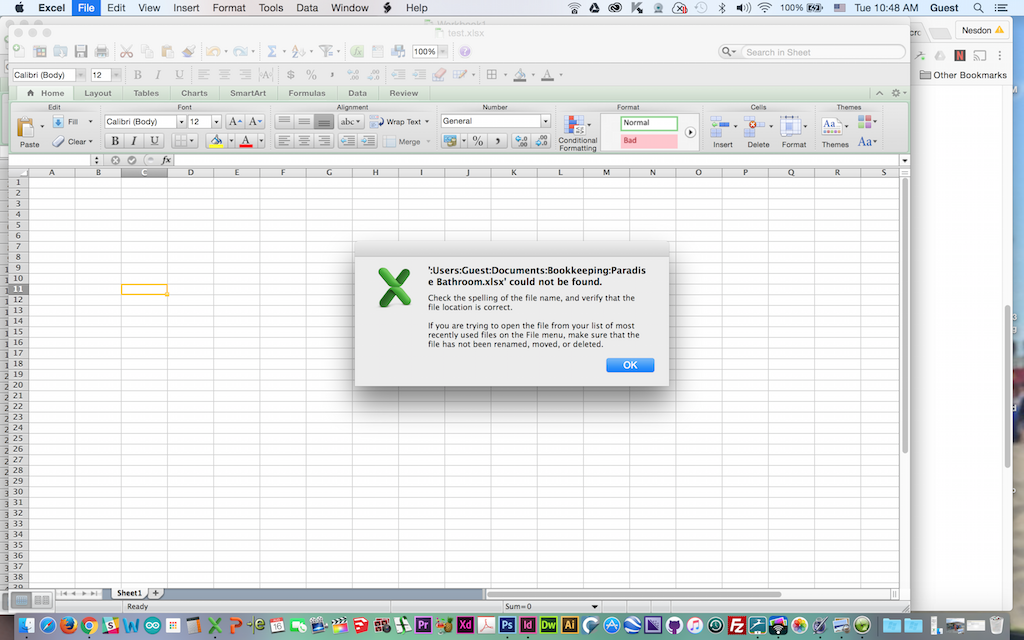Switch to Page Layout view button
This screenshot has height=640, width=1024.
(x=42, y=600)
